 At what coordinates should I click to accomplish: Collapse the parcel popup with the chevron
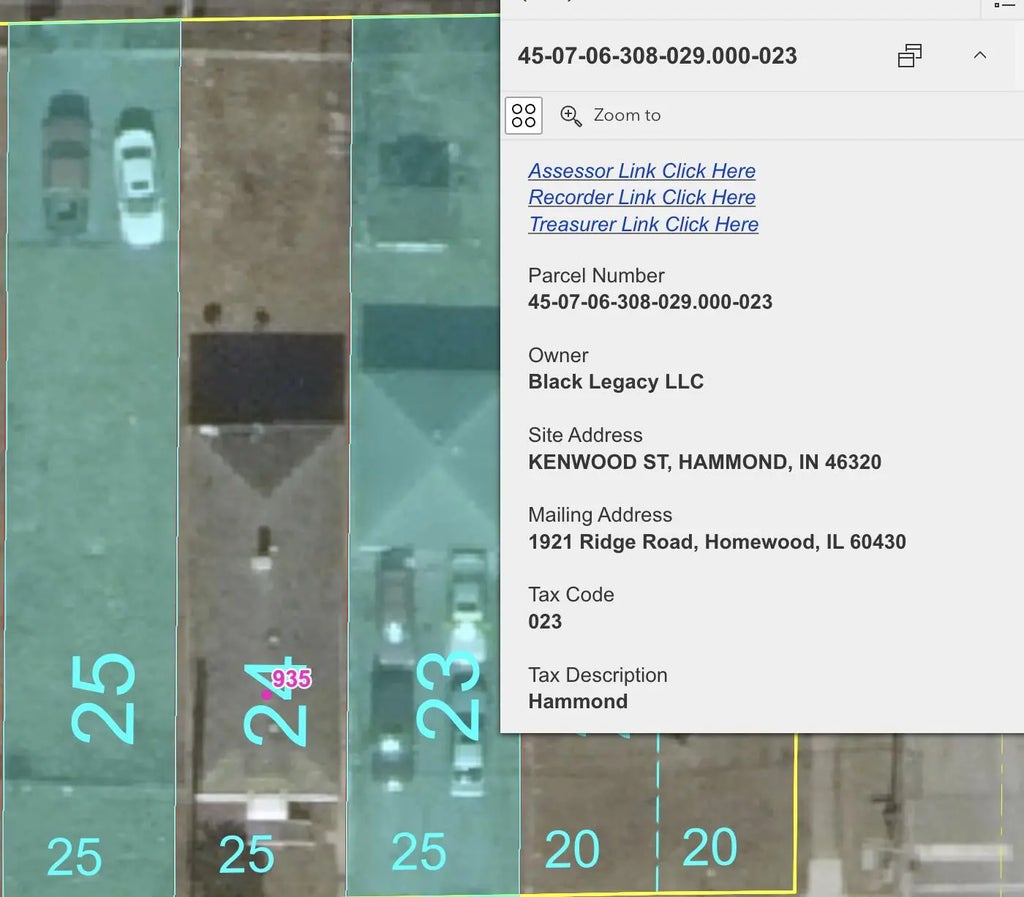click(979, 56)
